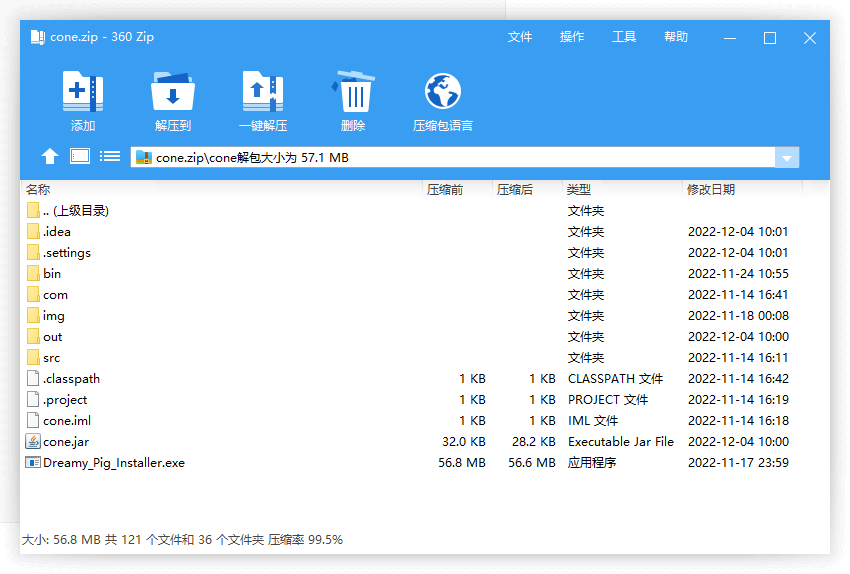Click the 一键解压 (One-click extract) icon
The image size is (850, 574).
point(263,93)
